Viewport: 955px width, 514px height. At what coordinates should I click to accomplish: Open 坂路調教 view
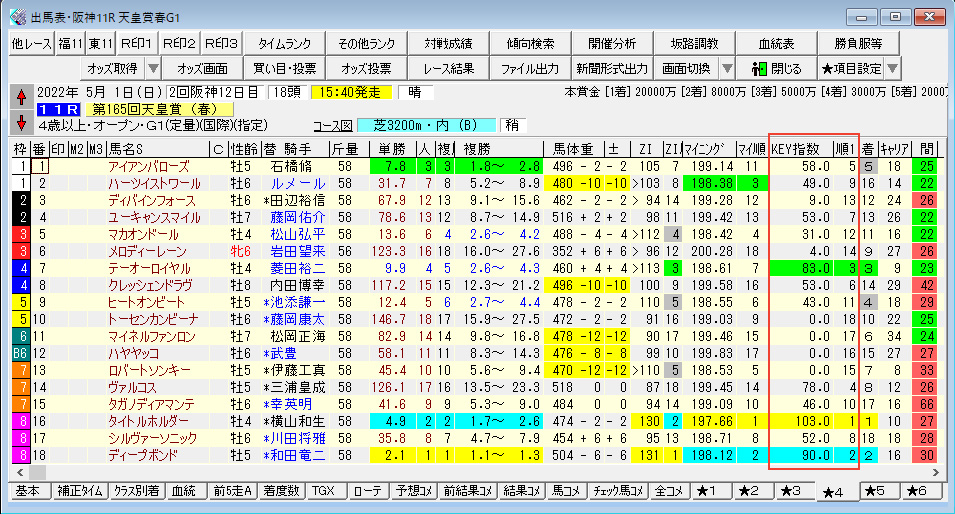[694, 44]
